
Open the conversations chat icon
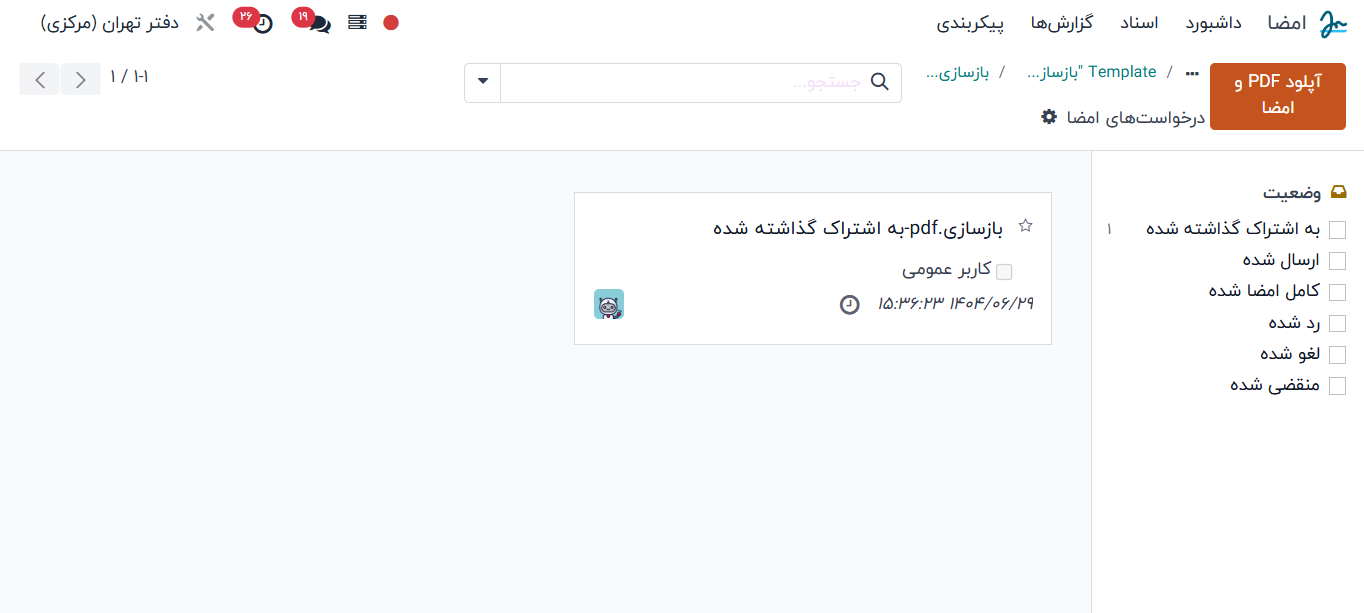[x=319, y=24]
